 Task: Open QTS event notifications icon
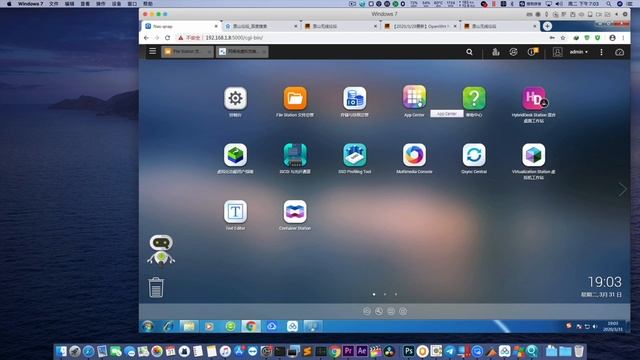click(532, 52)
